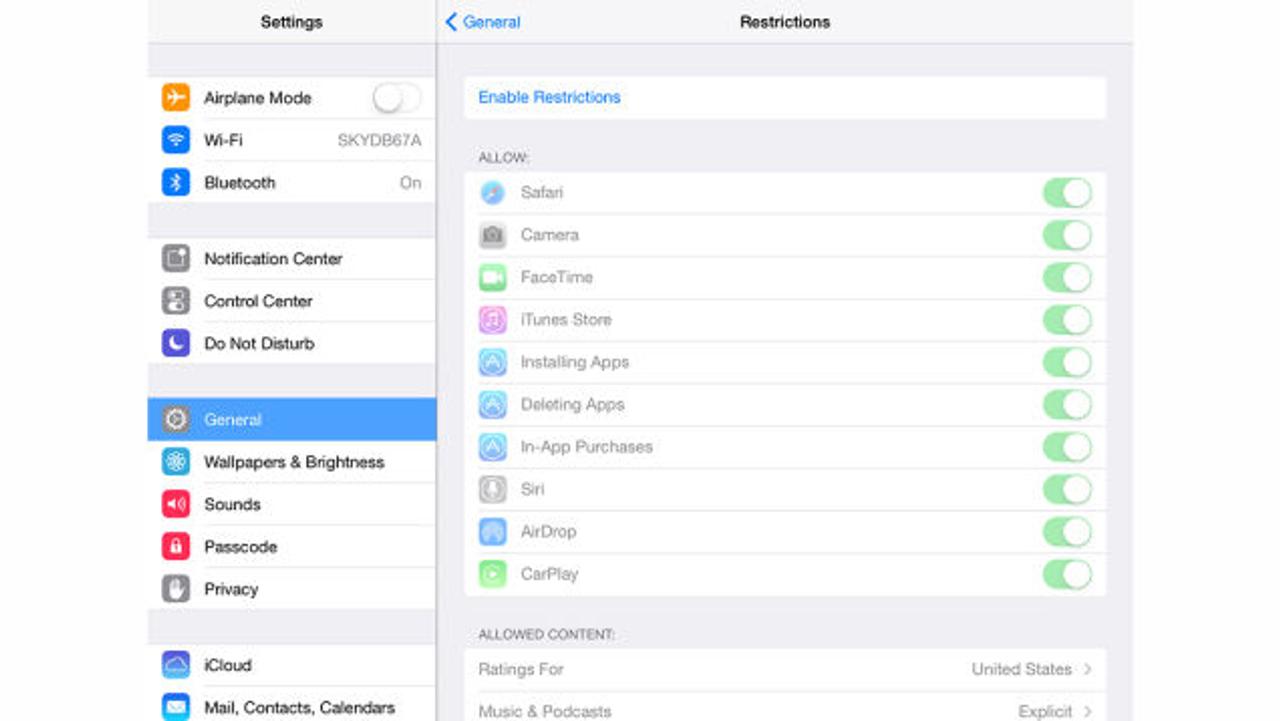Image resolution: width=1280 pixels, height=721 pixels.
Task: Tap the Airplane Mode orange icon
Action: click(x=176, y=97)
